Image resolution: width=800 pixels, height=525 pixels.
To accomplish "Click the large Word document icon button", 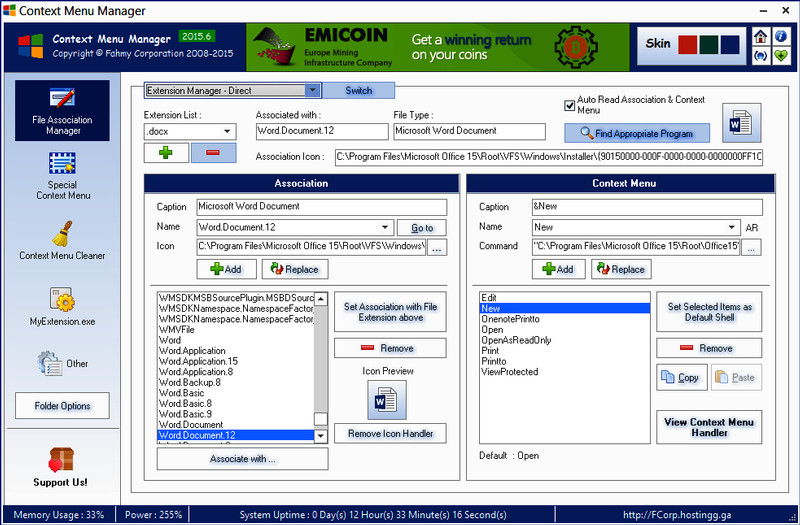I will pyautogui.click(x=741, y=123).
